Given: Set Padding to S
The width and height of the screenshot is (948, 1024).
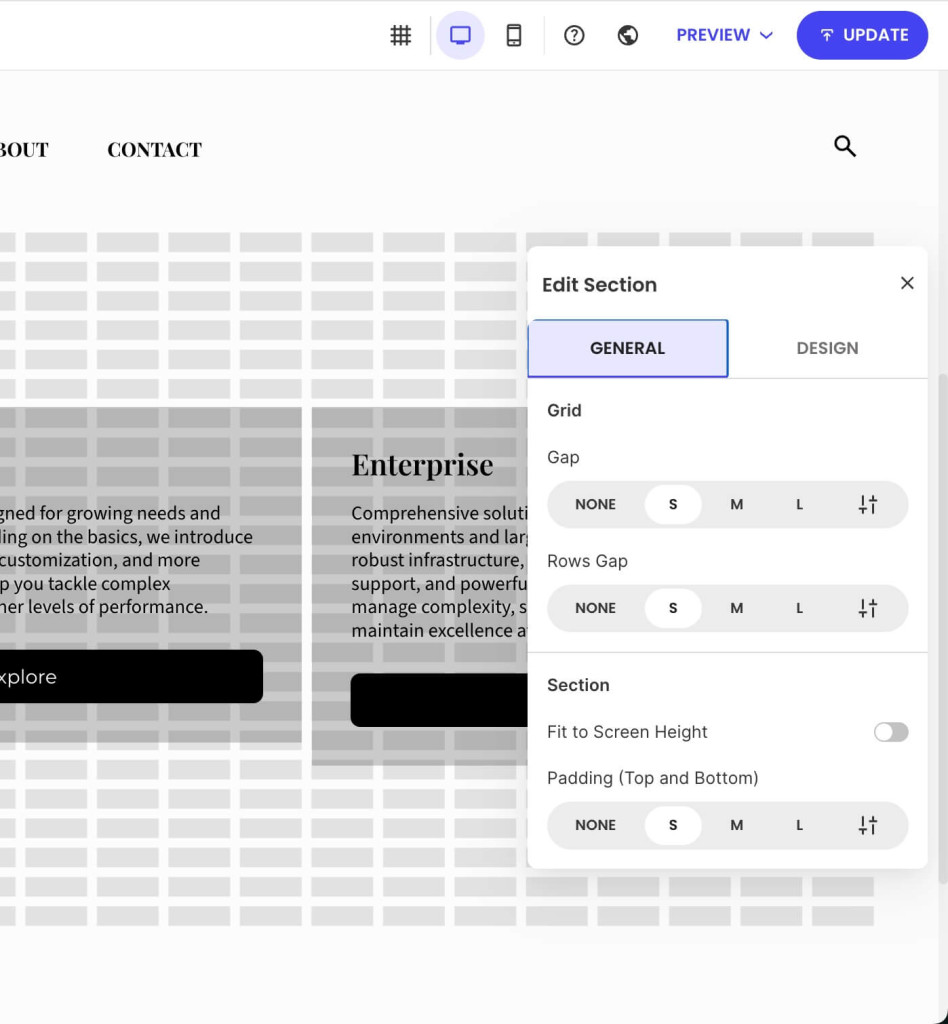Looking at the screenshot, I should point(673,825).
